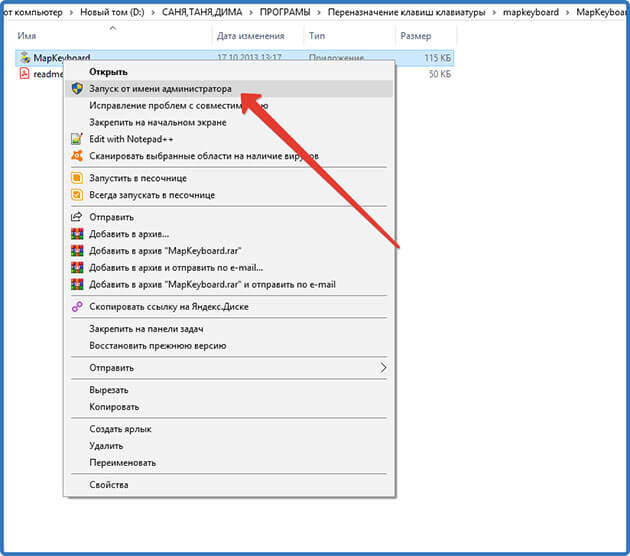Expand the Отправить submenu arrow

[x=383, y=368]
